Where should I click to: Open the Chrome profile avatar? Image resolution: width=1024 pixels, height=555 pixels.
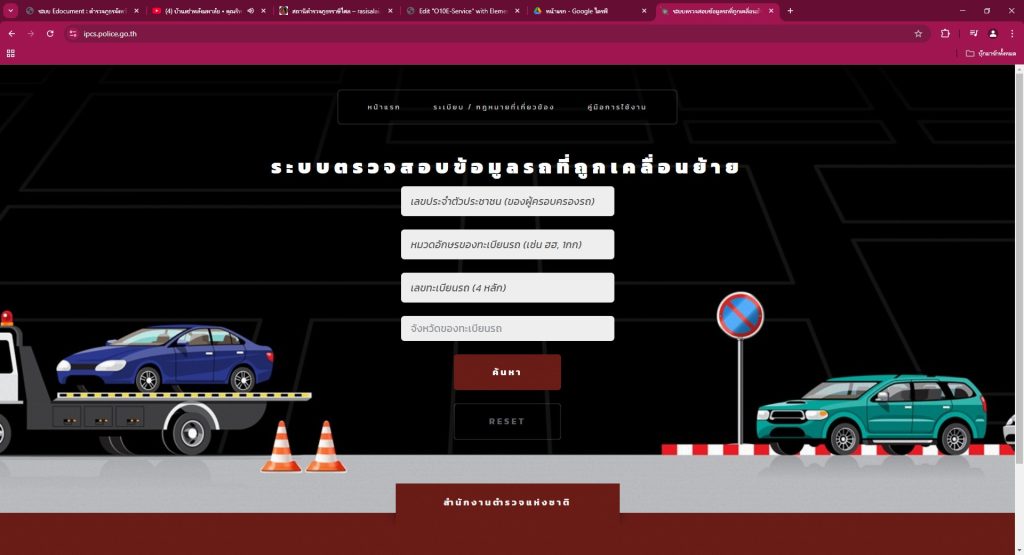click(993, 33)
